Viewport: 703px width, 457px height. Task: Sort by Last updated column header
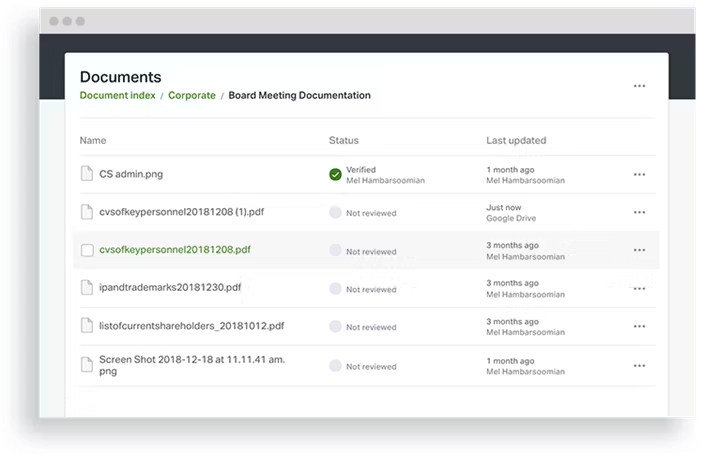[x=516, y=141]
